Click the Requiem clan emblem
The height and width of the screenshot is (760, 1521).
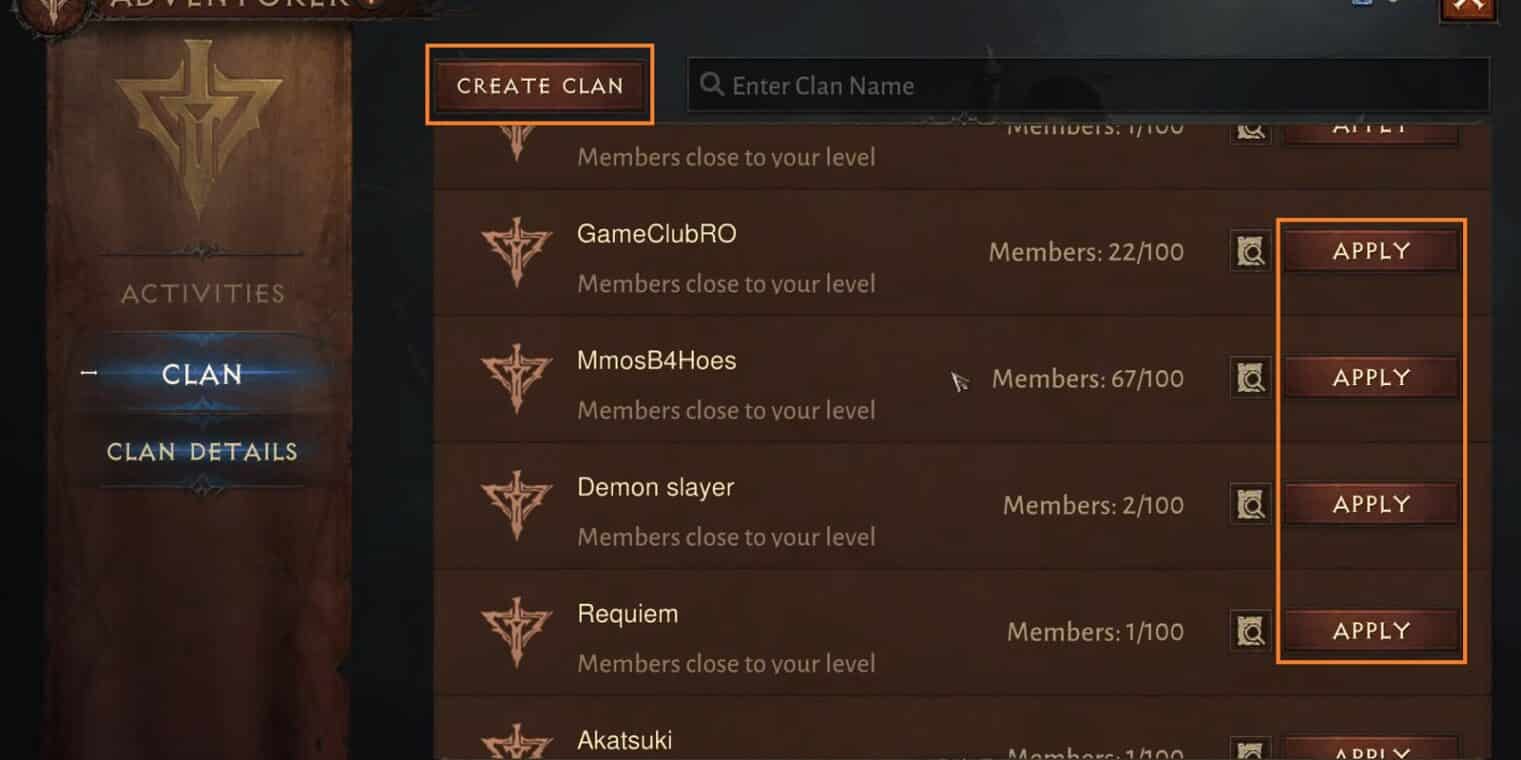516,631
